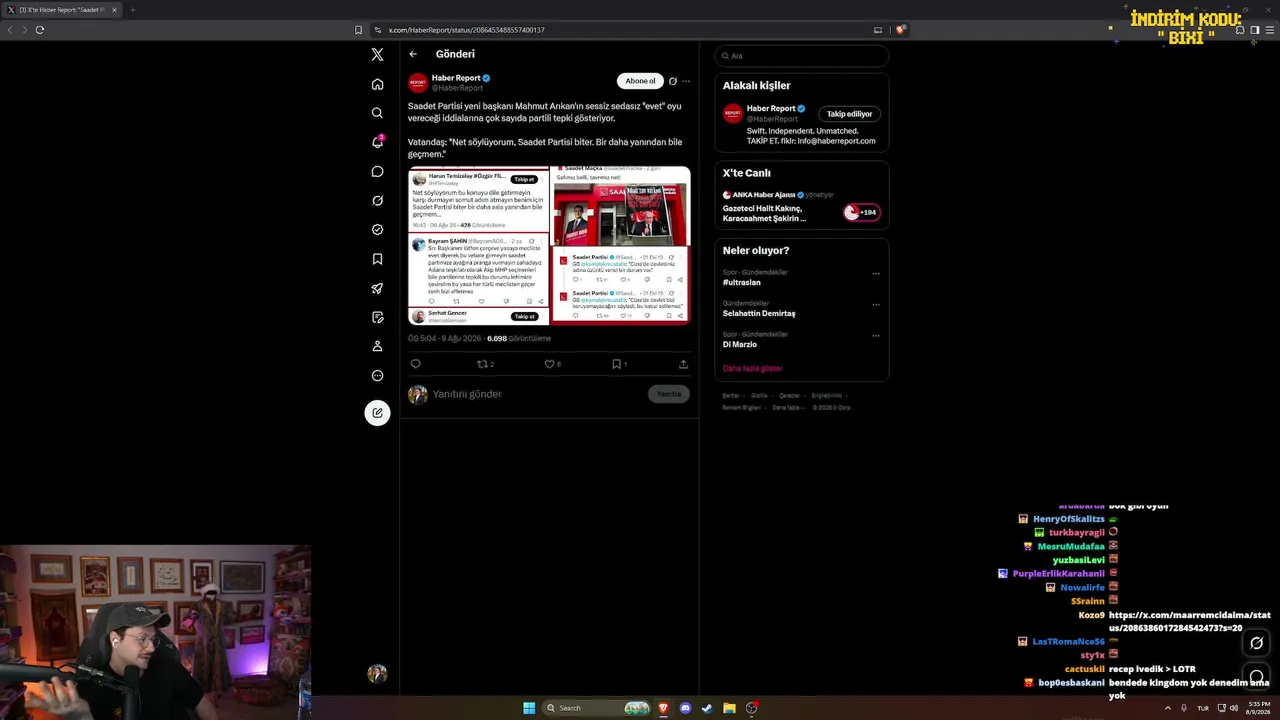This screenshot has height=720, width=1280.
Task: Open Discord from taskbar
Action: (685, 708)
